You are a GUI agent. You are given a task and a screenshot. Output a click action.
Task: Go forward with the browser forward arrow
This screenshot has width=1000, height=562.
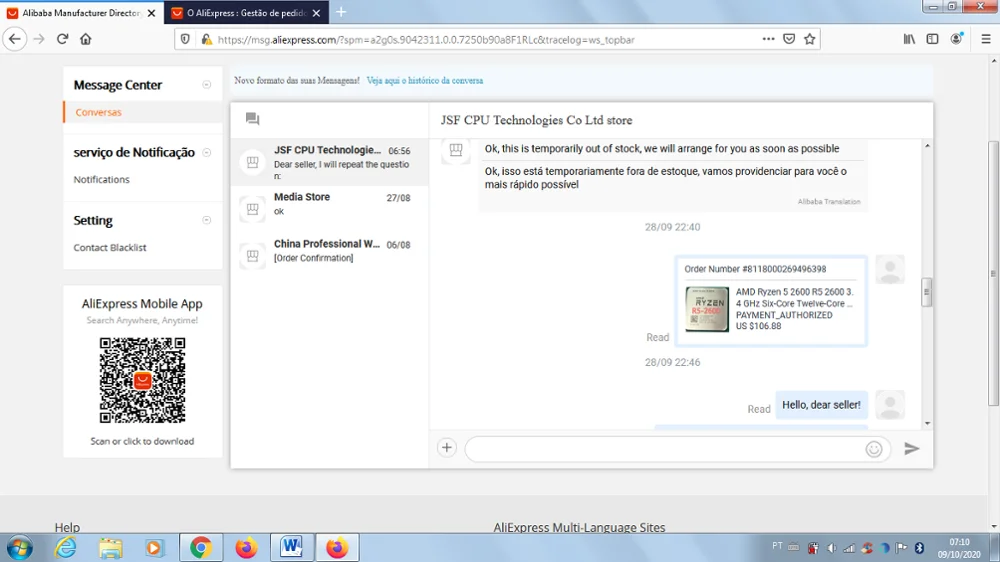pyautogui.click(x=39, y=39)
